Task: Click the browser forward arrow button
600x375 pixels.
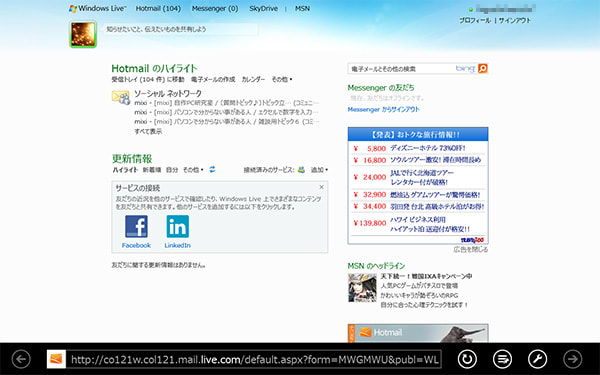Action: pyautogui.click(x=573, y=359)
